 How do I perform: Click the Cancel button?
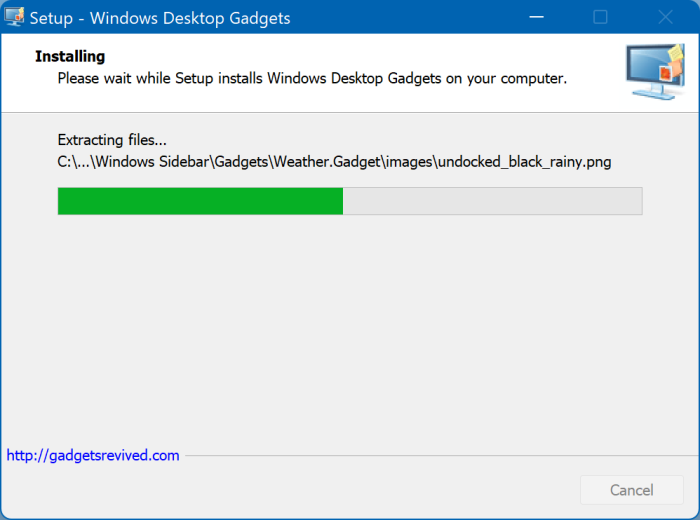[x=631, y=490]
